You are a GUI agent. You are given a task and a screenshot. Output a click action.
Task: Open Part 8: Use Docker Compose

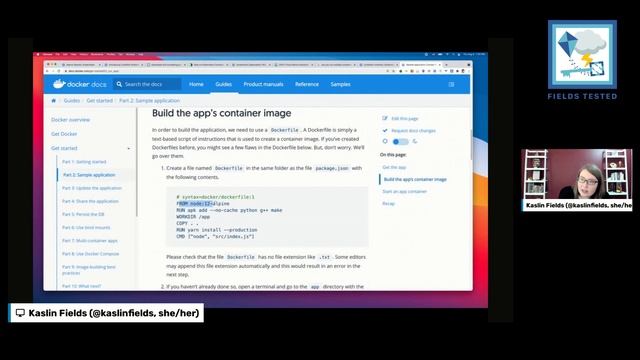click(90, 254)
